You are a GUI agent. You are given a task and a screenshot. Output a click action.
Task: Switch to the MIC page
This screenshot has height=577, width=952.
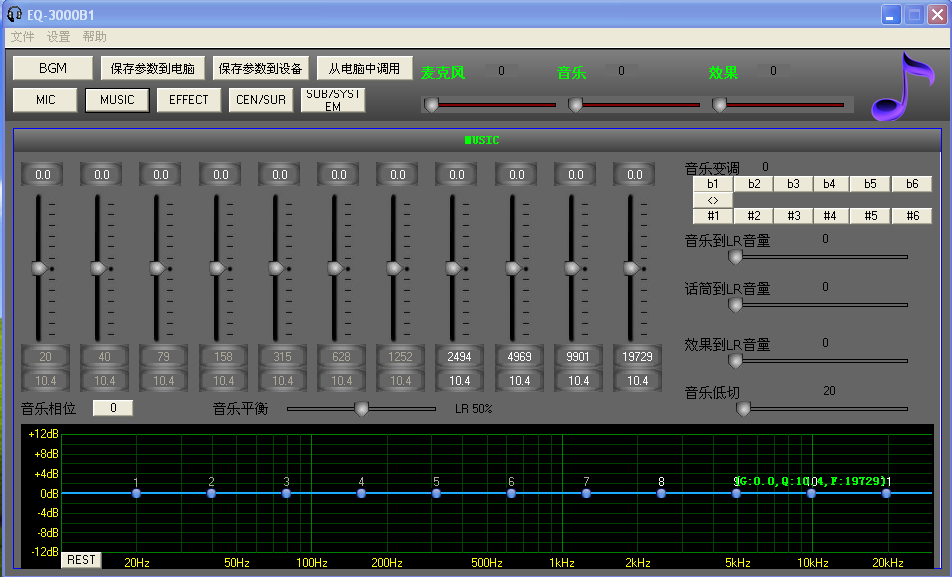pyautogui.click(x=46, y=100)
